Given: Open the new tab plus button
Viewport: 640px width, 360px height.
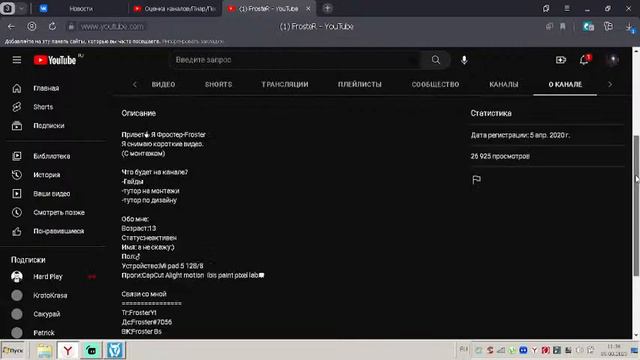Looking at the screenshot, I should [x=327, y=8].
